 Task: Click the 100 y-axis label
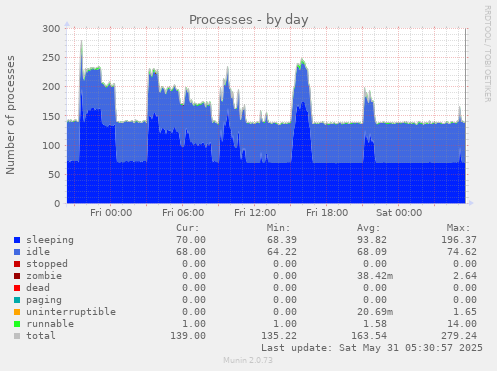point(51,145)
